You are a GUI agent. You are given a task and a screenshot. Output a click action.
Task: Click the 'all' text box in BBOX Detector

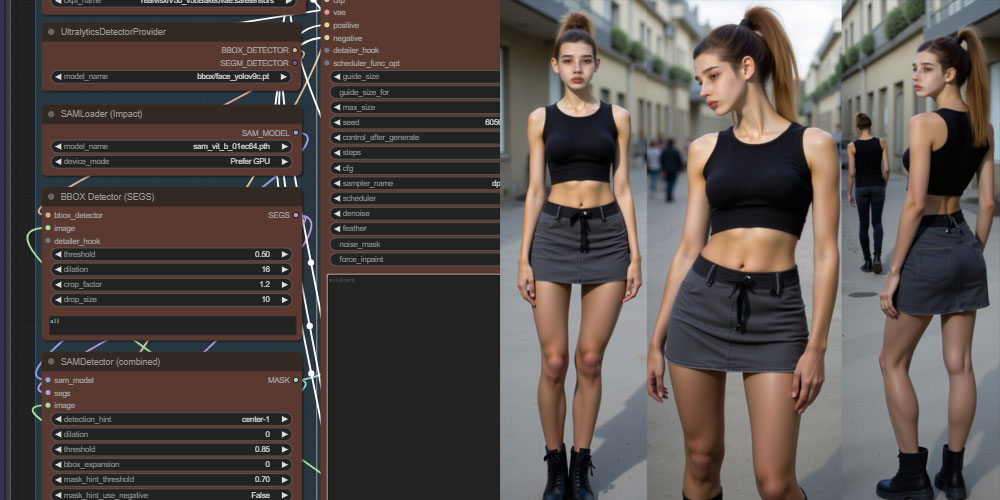click(173, 325)
